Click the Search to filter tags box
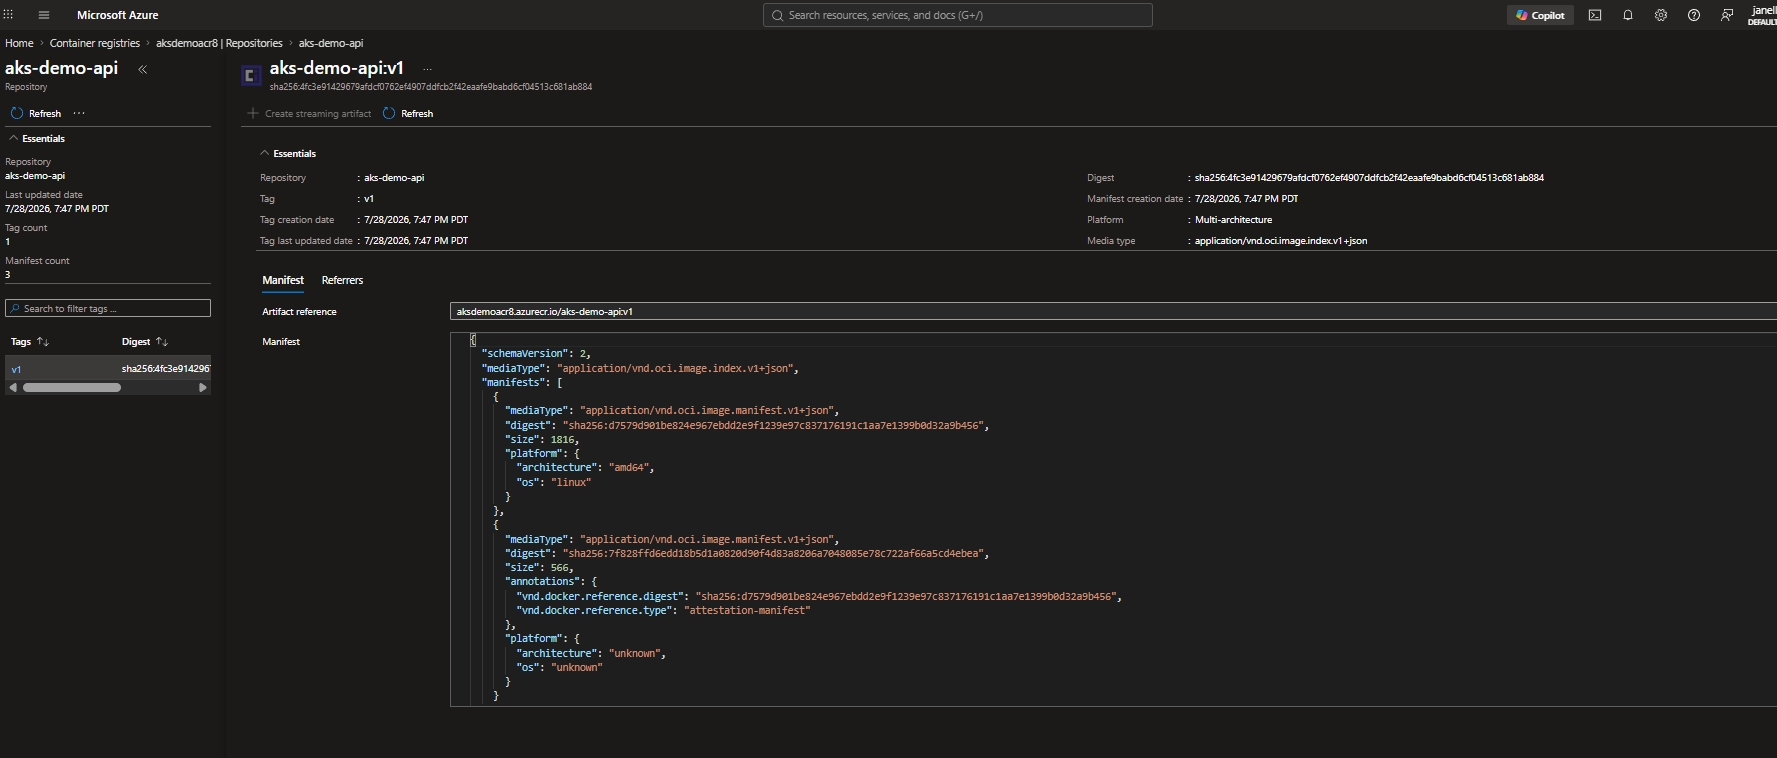 coord(108,308)
